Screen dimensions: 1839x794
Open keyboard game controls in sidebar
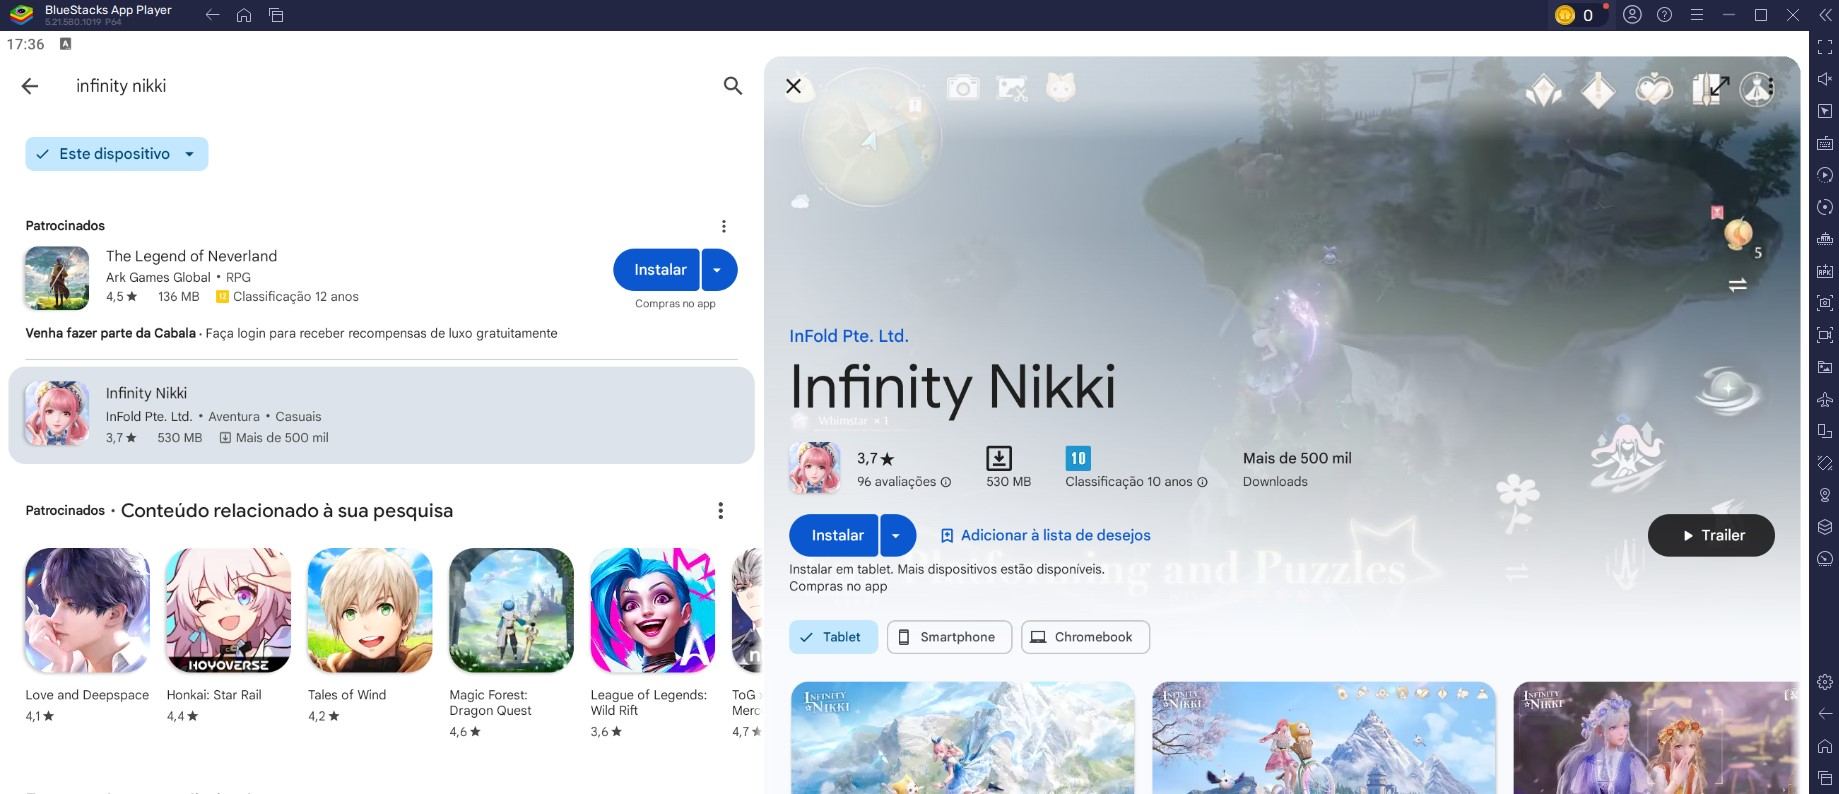(x=1825, y=143)
